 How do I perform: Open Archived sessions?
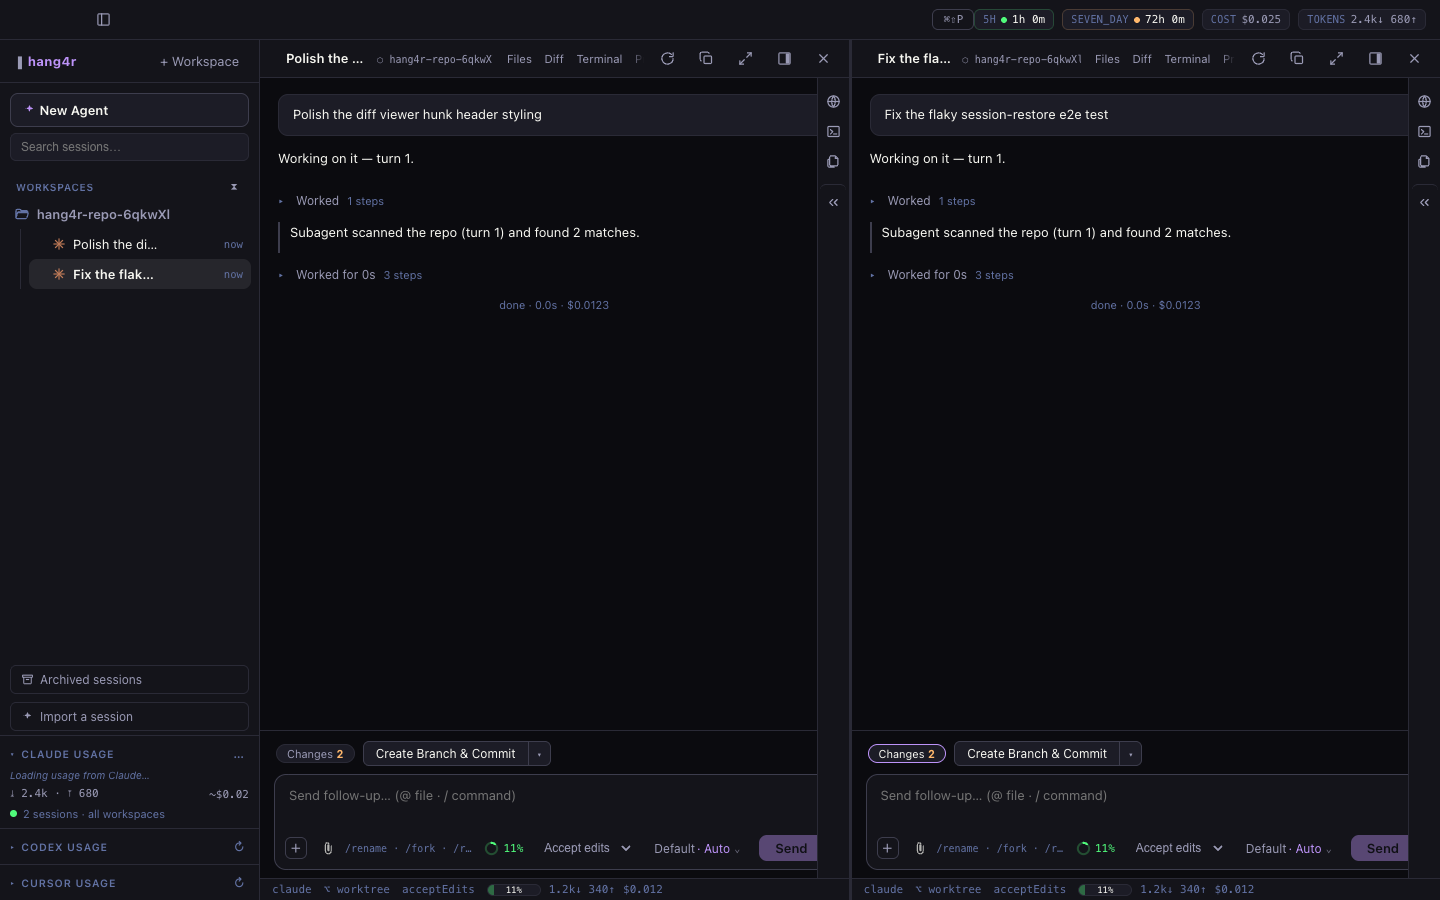(129, 679)
